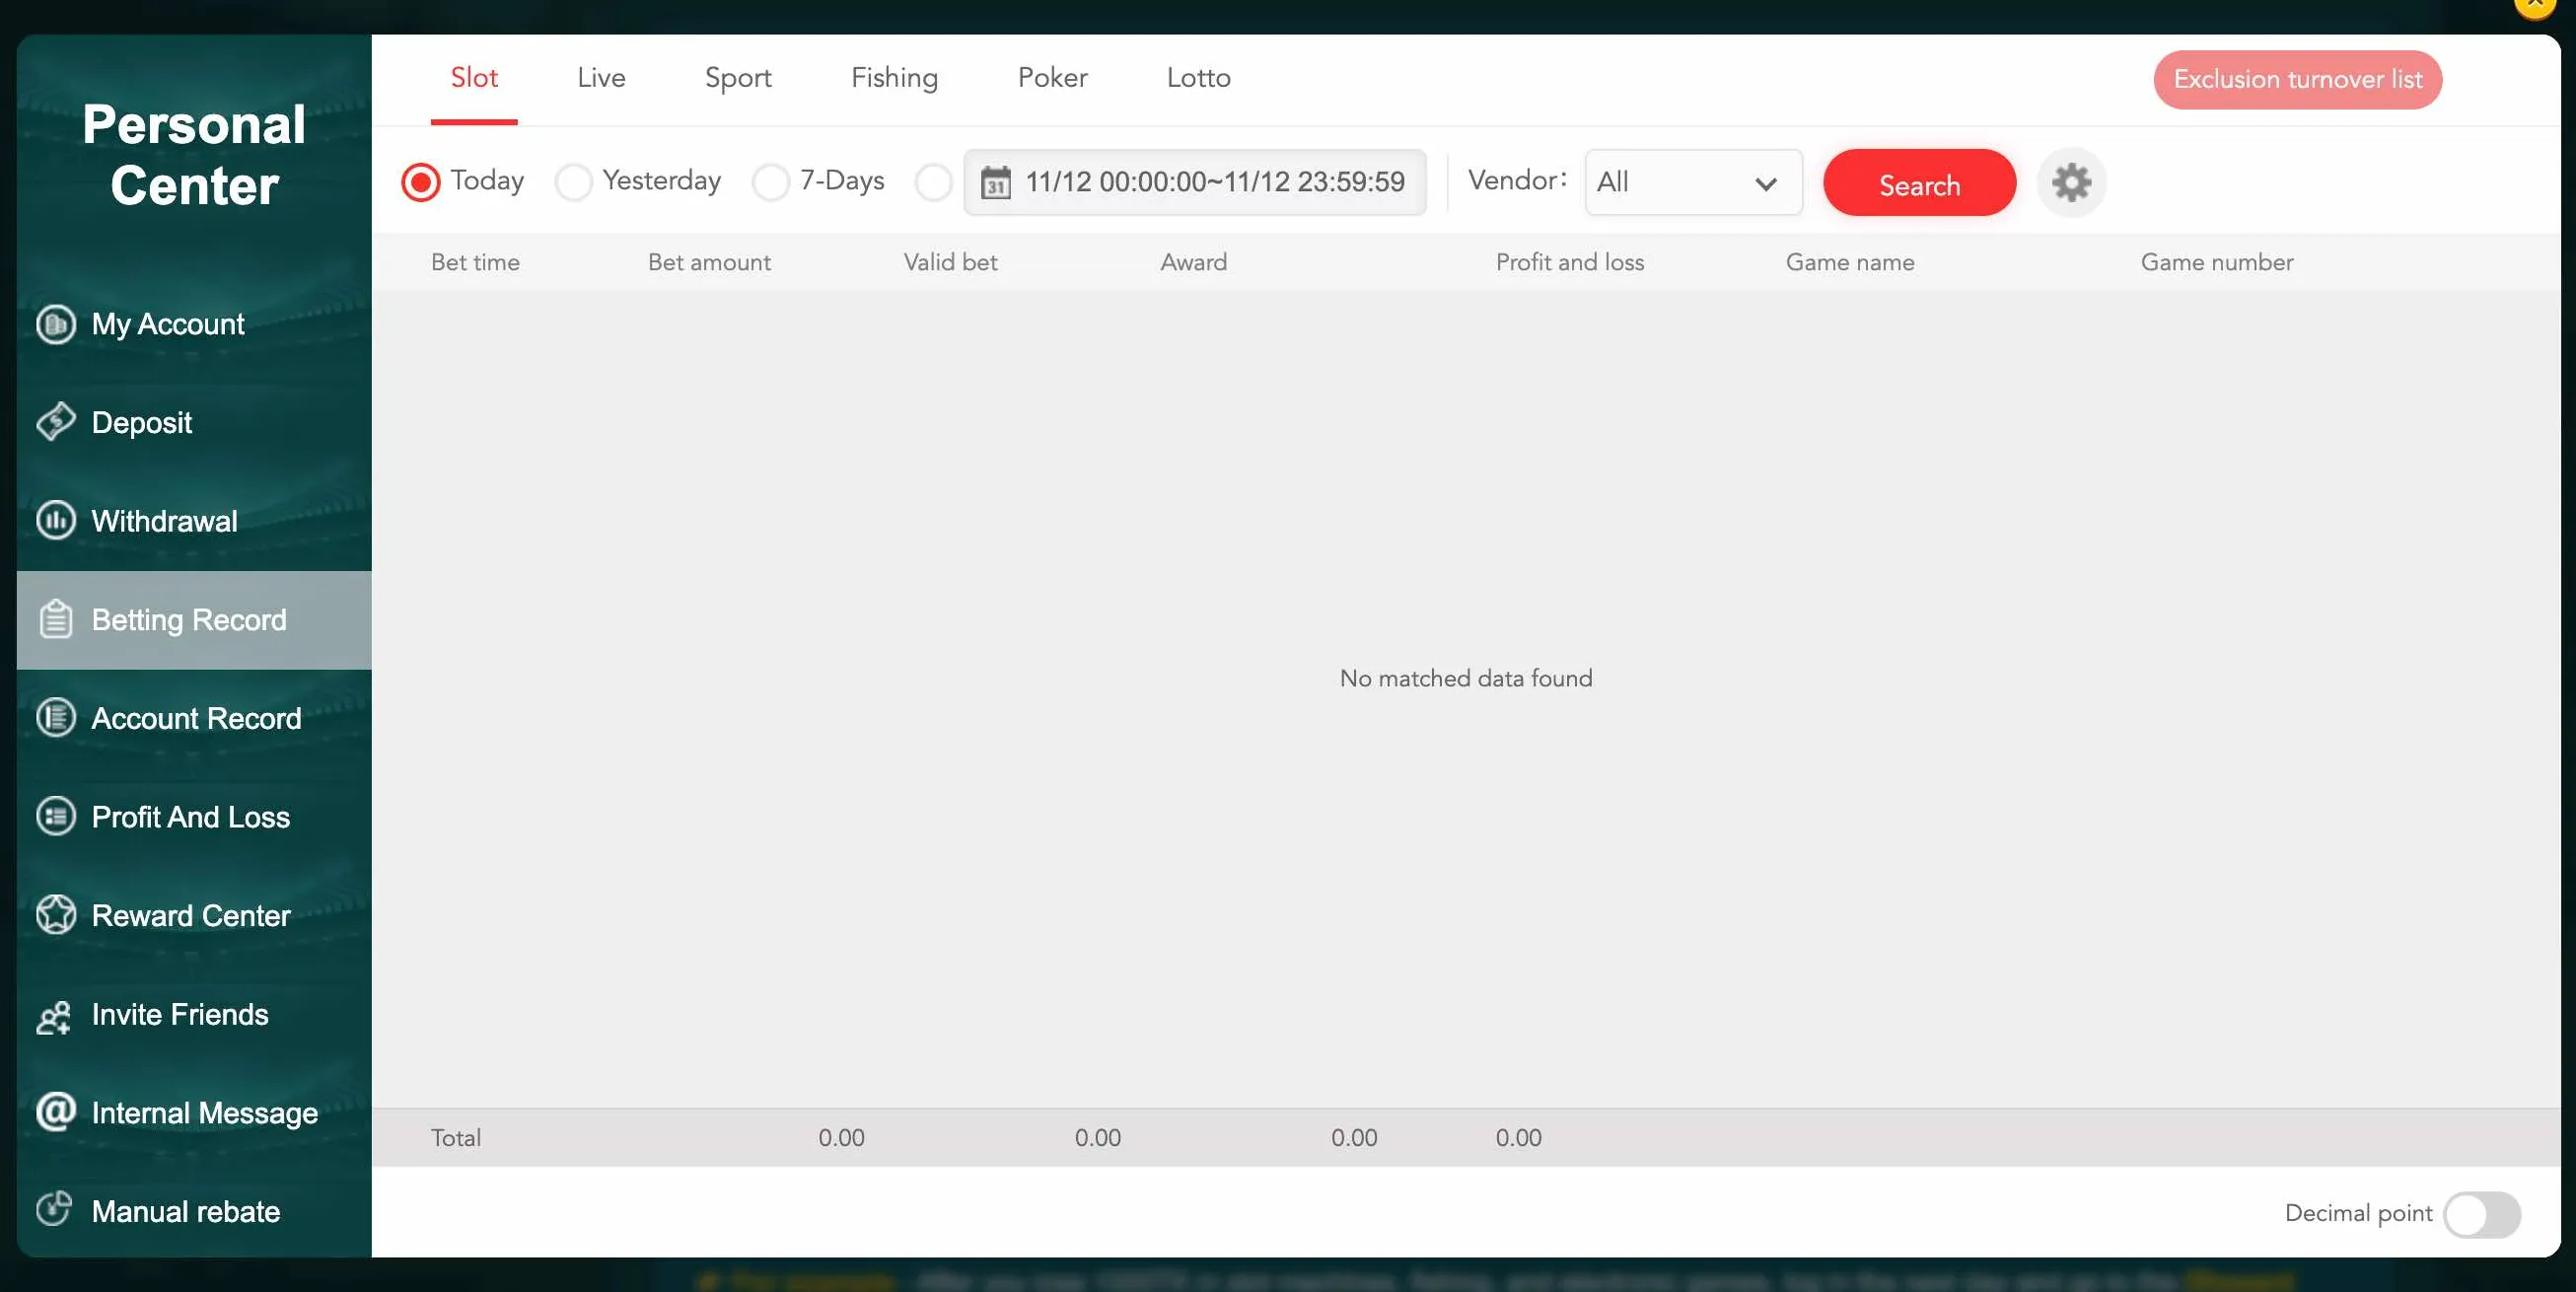Viewport: 2576px width, 1292px height.
Task: Select the Yesterday radio button
Action: click(x=574, y=182)
